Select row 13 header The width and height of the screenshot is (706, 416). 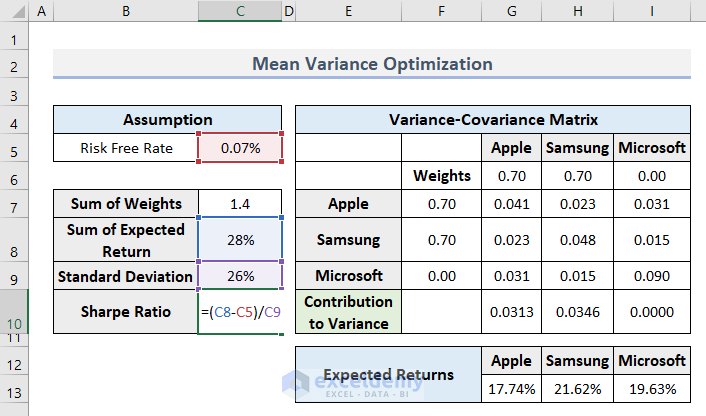(x=14, y=389)
